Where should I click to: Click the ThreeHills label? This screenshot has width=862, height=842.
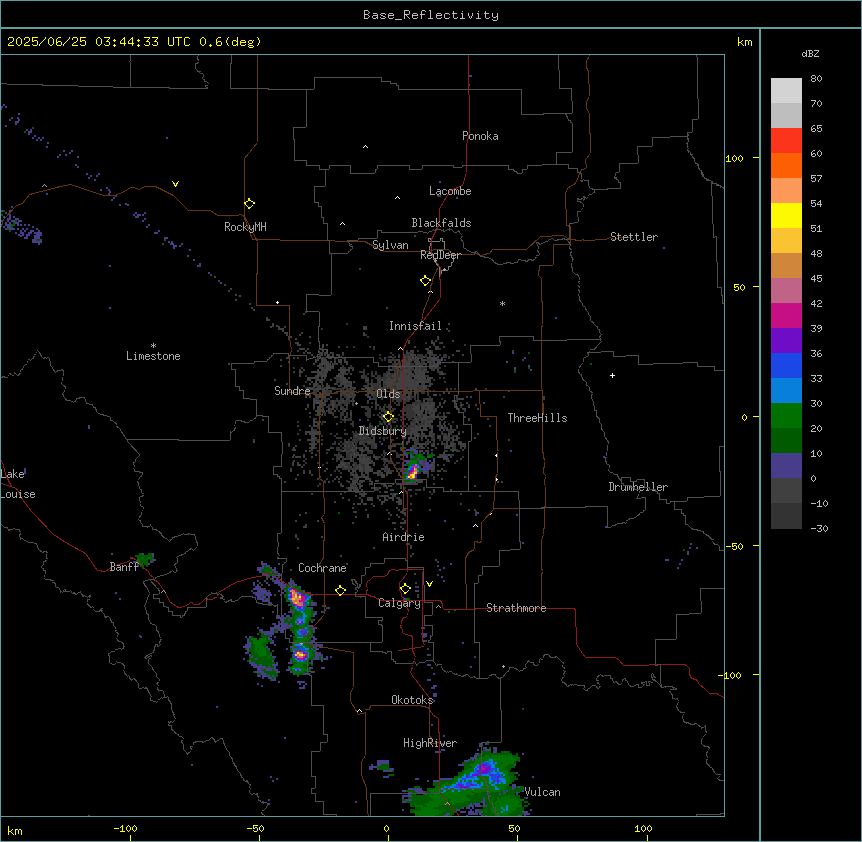click(x=537, y=418)
